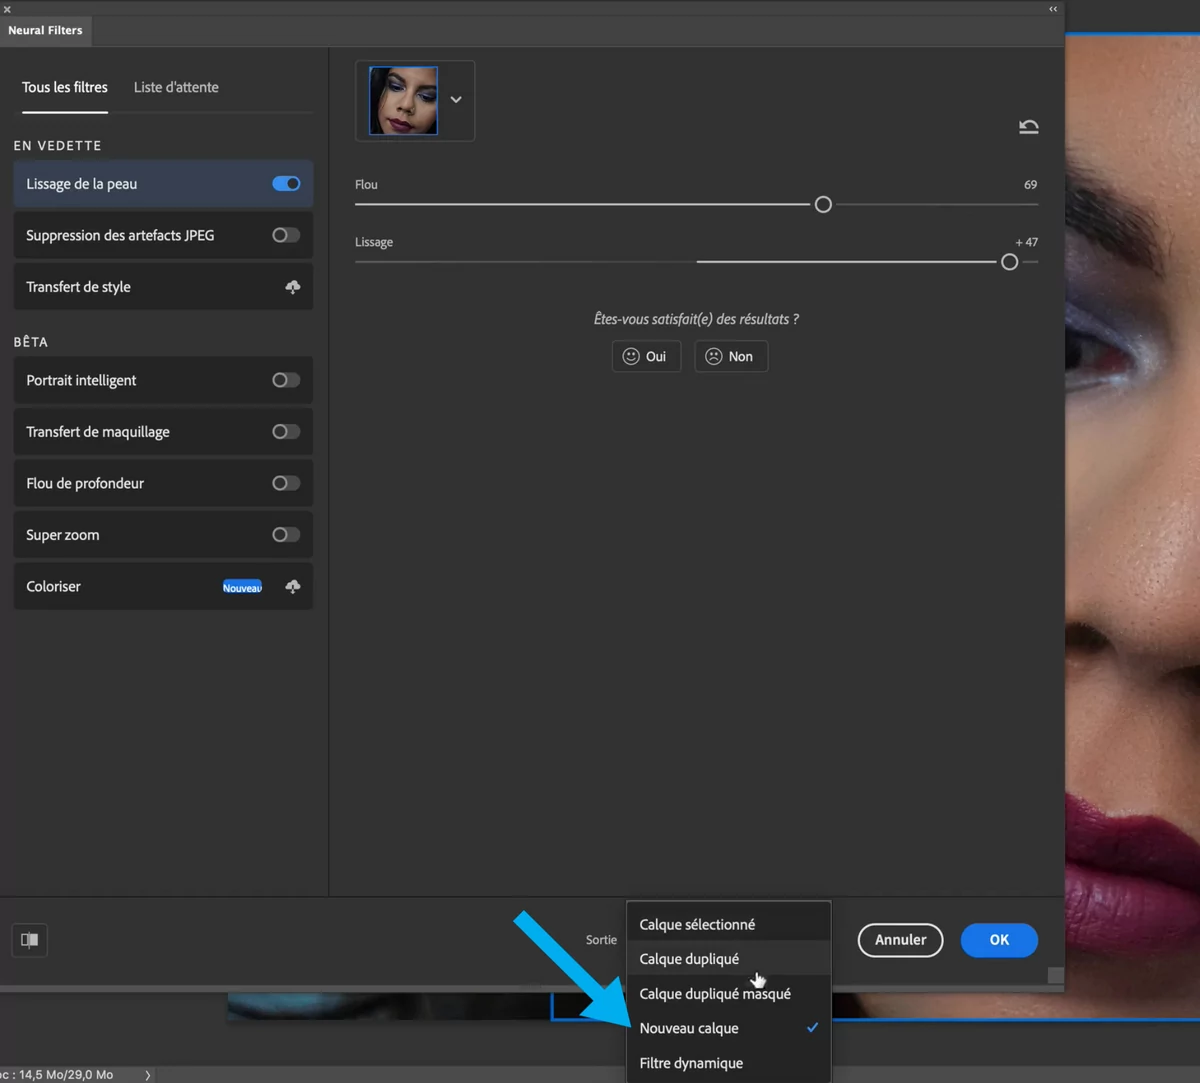Select the Neural Filters panel tab
1200x1083 pixels.
point(45,31)
